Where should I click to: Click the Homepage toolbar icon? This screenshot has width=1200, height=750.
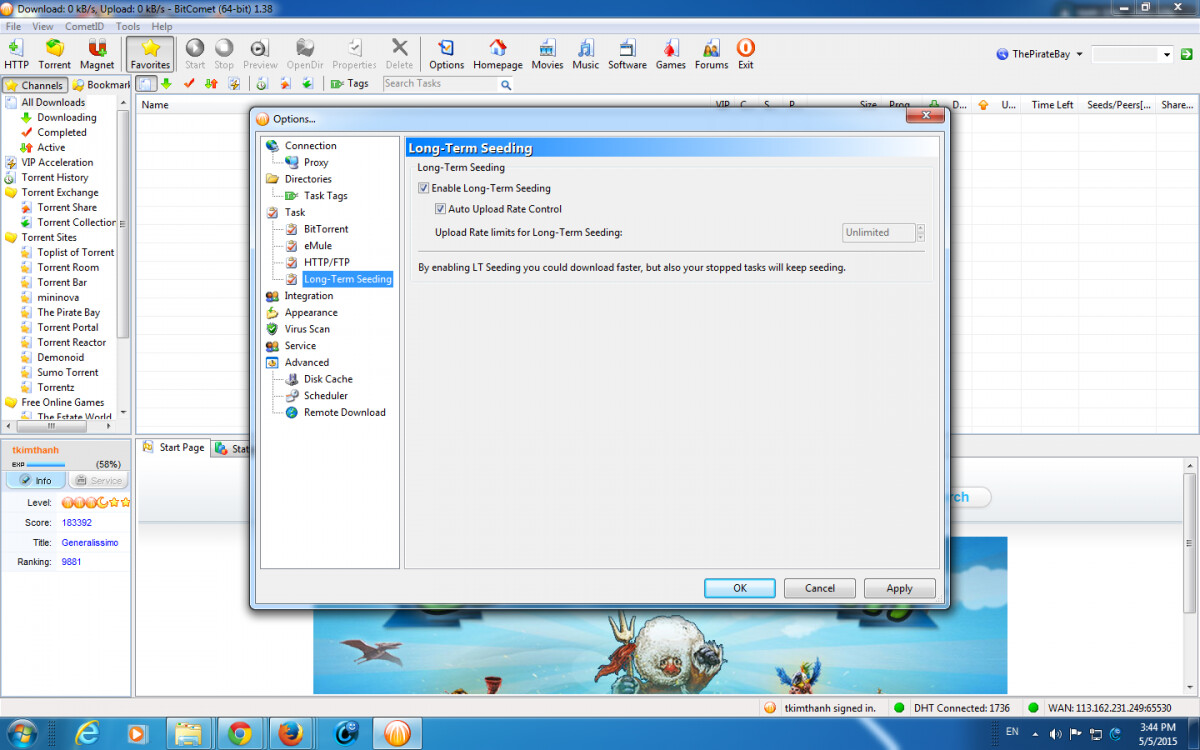coord(498,54)
